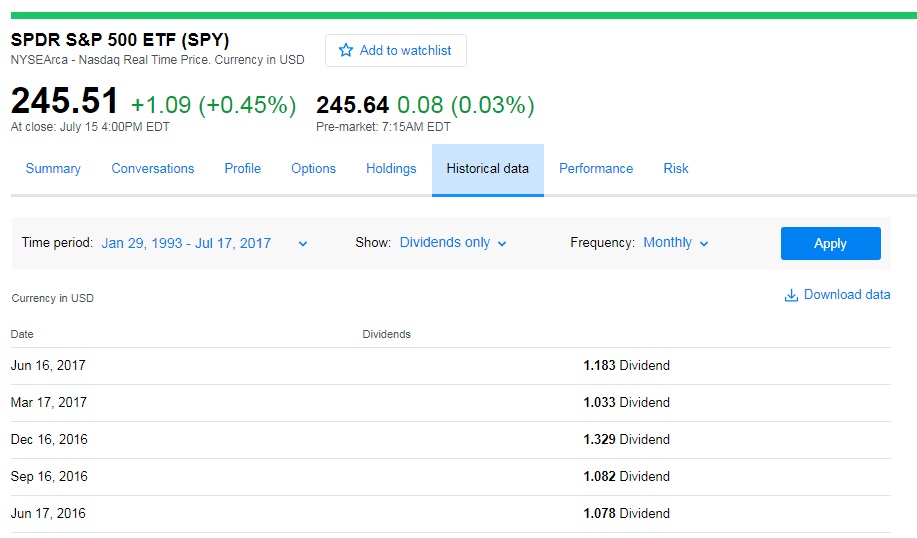Select the Options tab

pyautogui.click(x=313, y=169)
